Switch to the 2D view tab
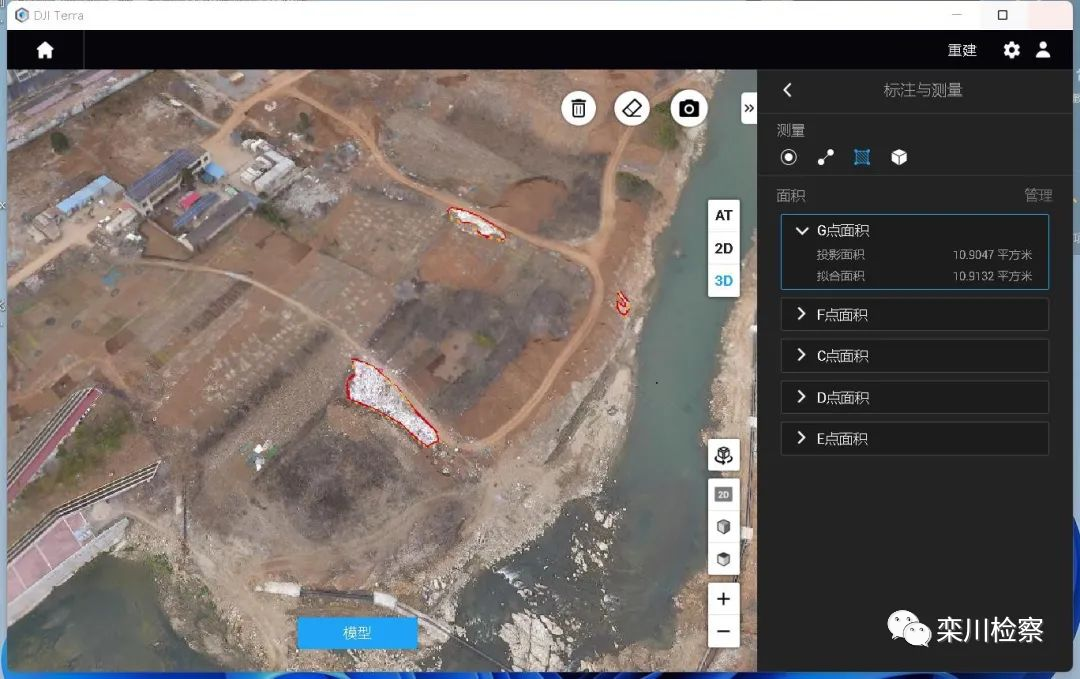The image size is (1080, 679). (723, 248)
